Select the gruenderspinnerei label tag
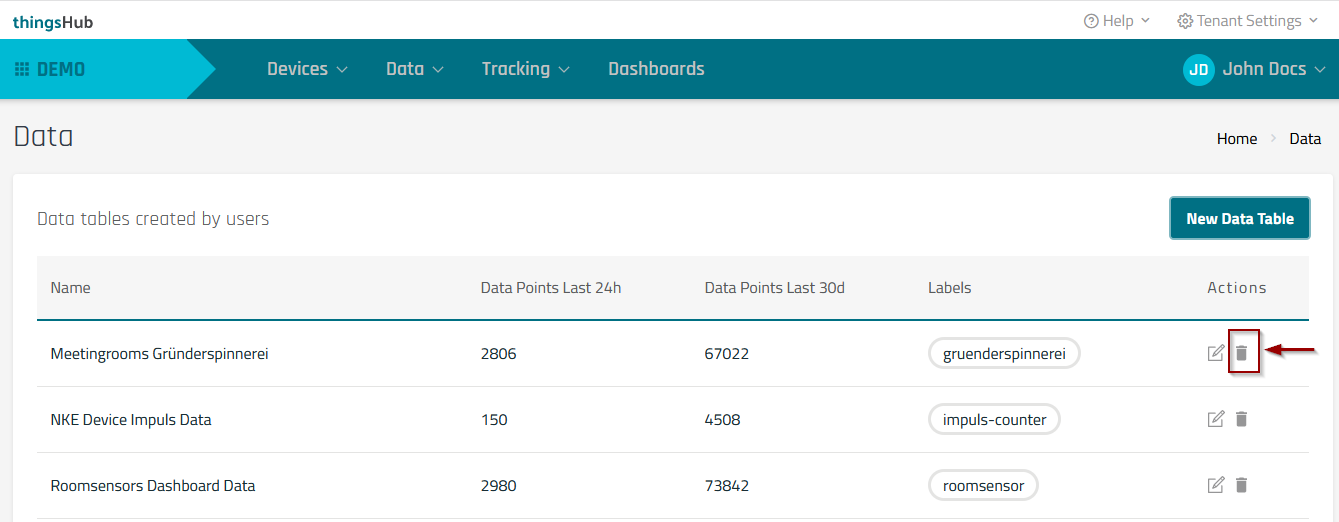 click(x=1004, y=353)
